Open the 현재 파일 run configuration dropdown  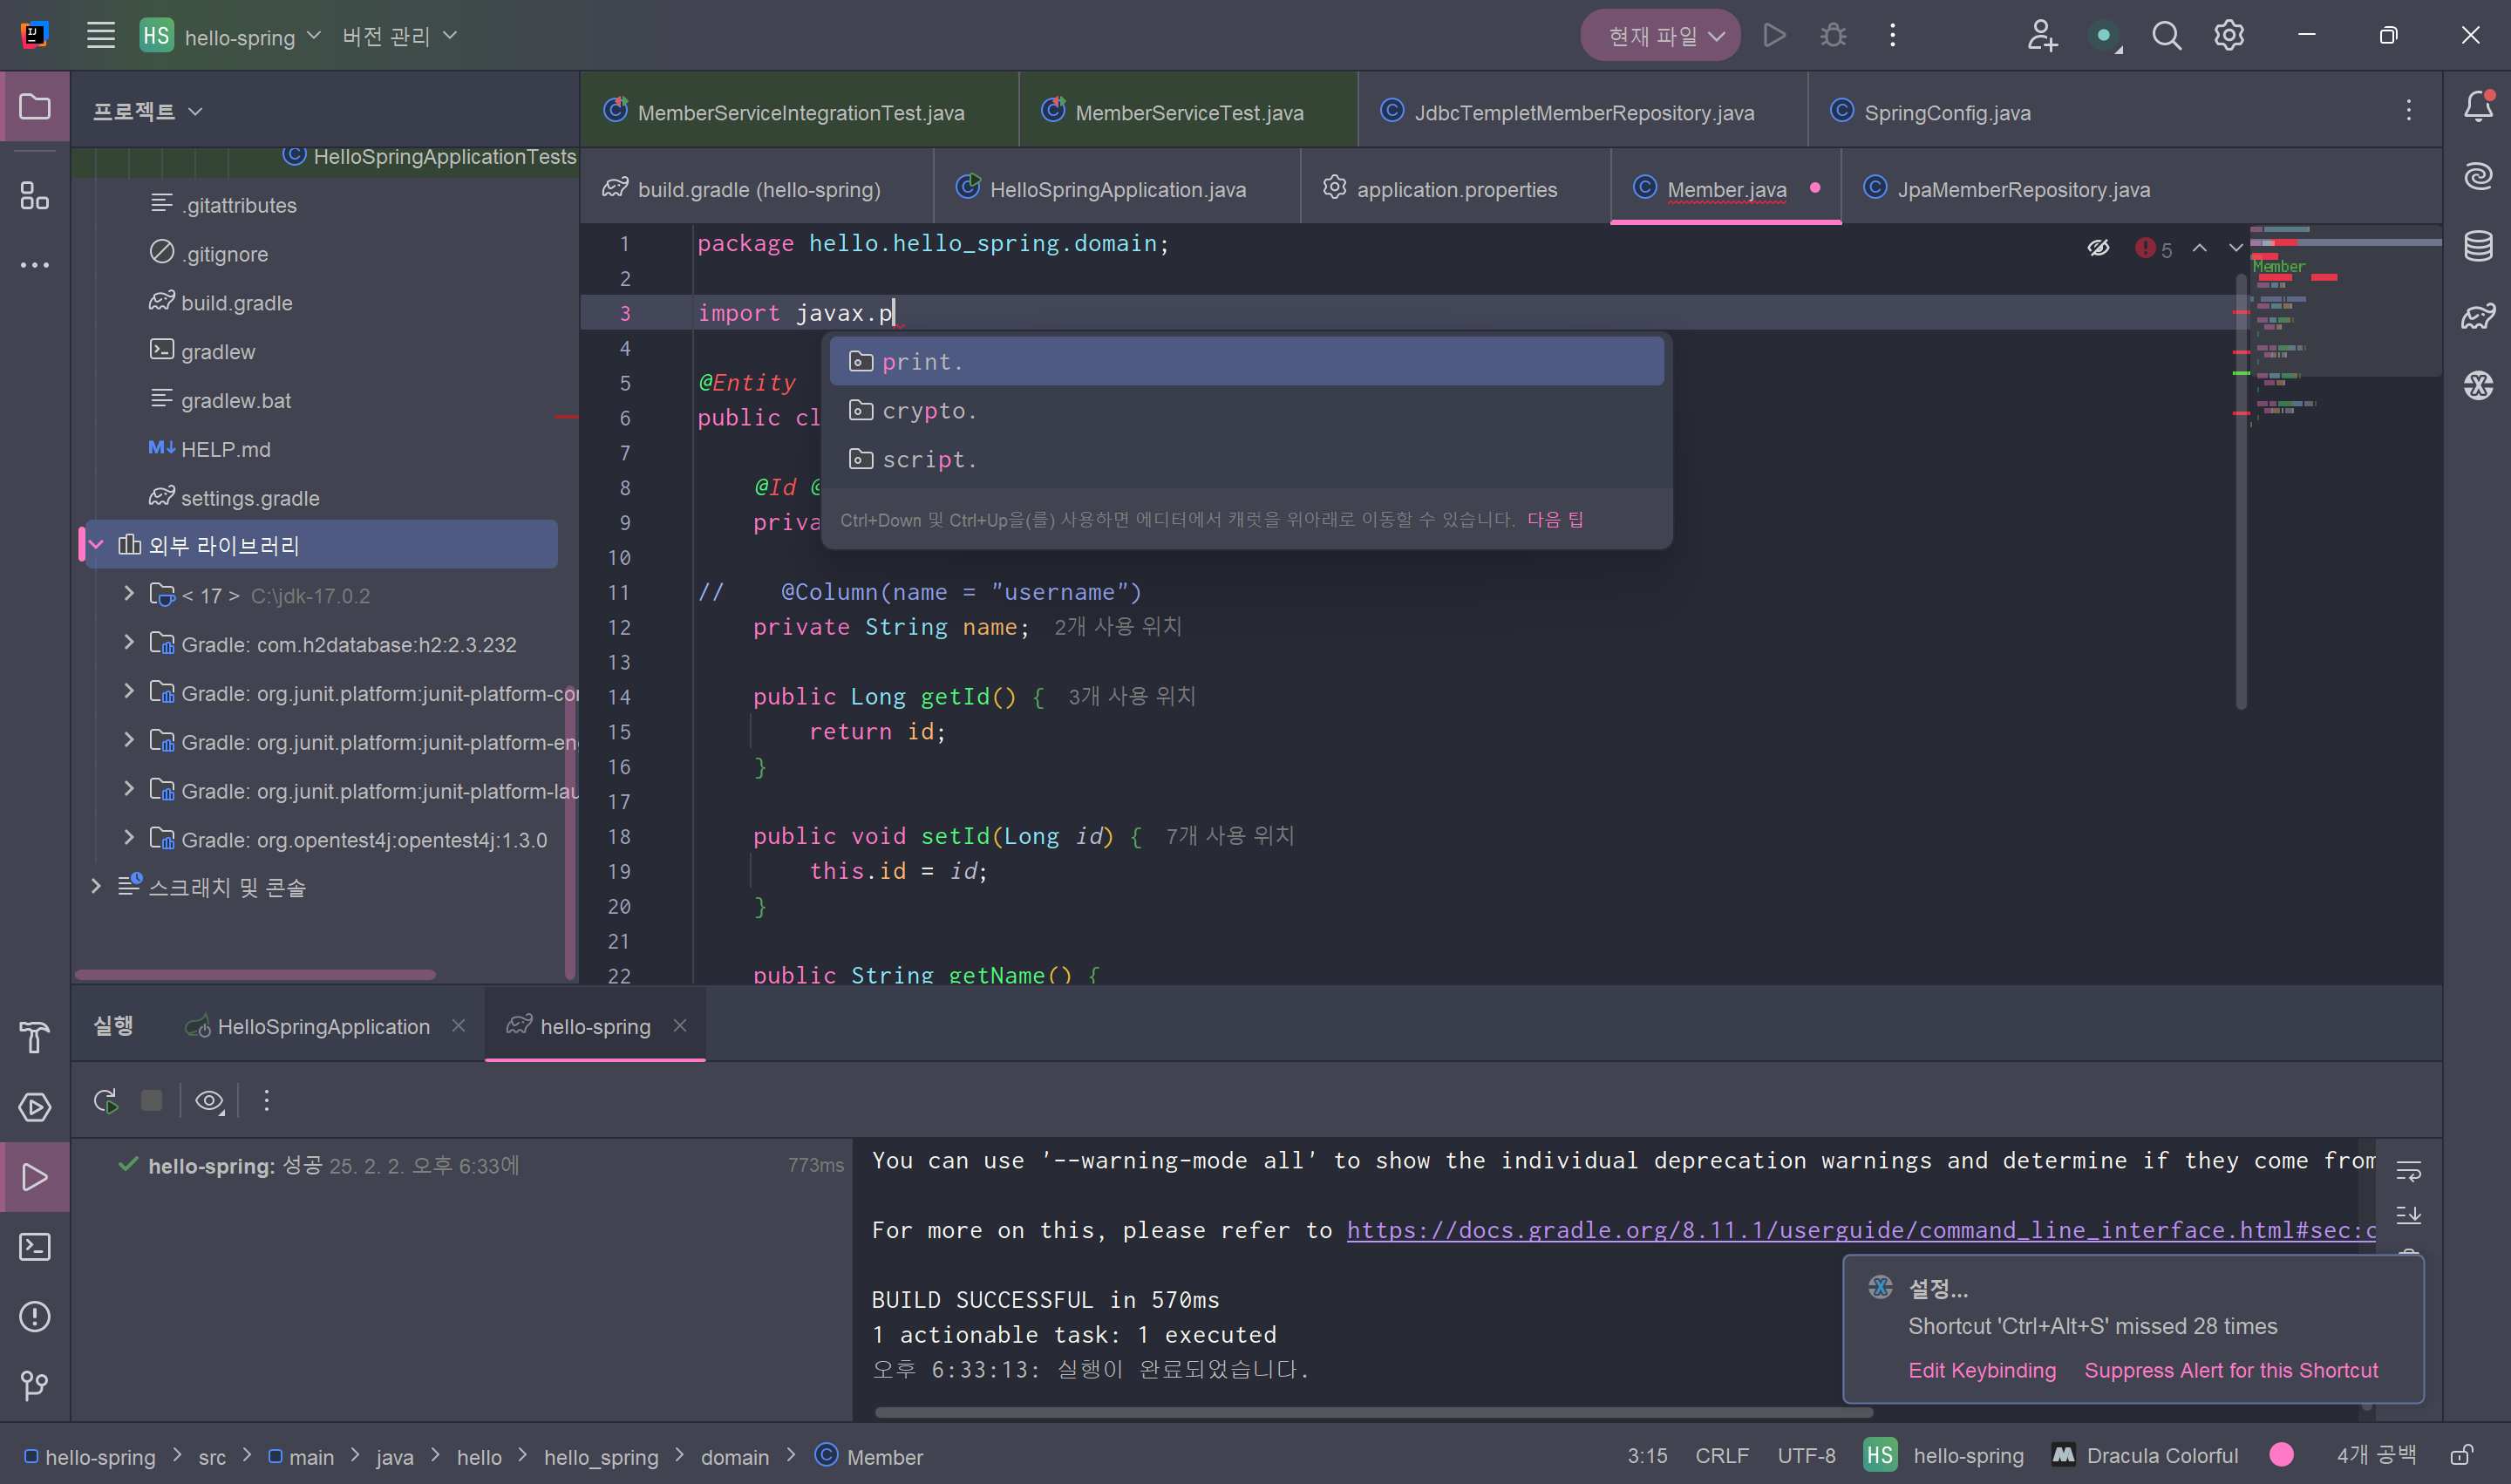point(1659,36)
